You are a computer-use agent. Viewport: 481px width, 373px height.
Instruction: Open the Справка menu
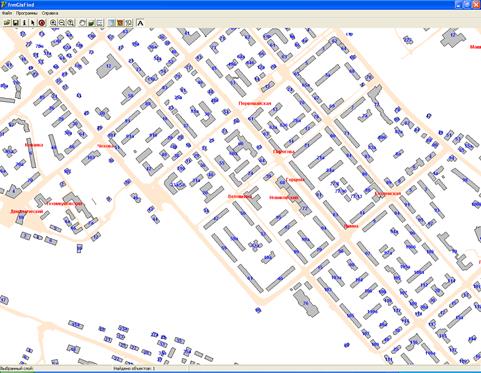click(x=50, y=13)
